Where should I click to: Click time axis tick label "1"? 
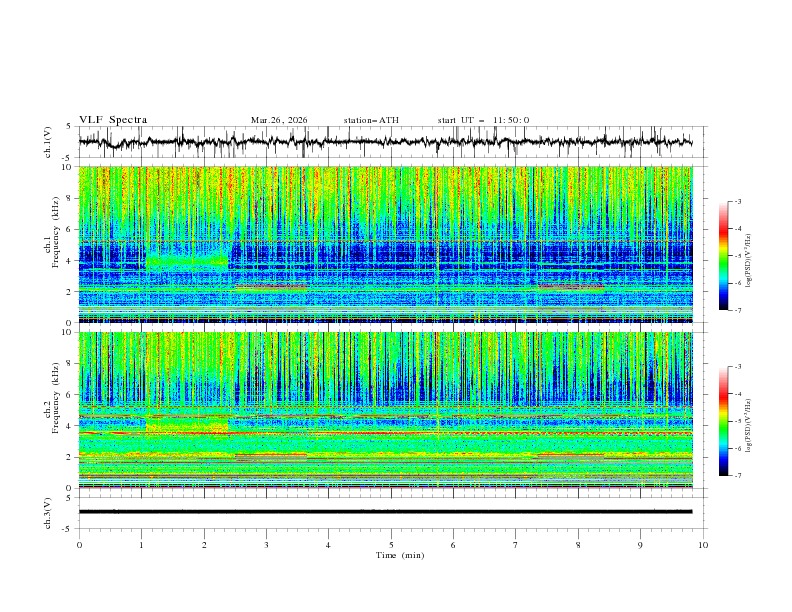pos(142,545)
